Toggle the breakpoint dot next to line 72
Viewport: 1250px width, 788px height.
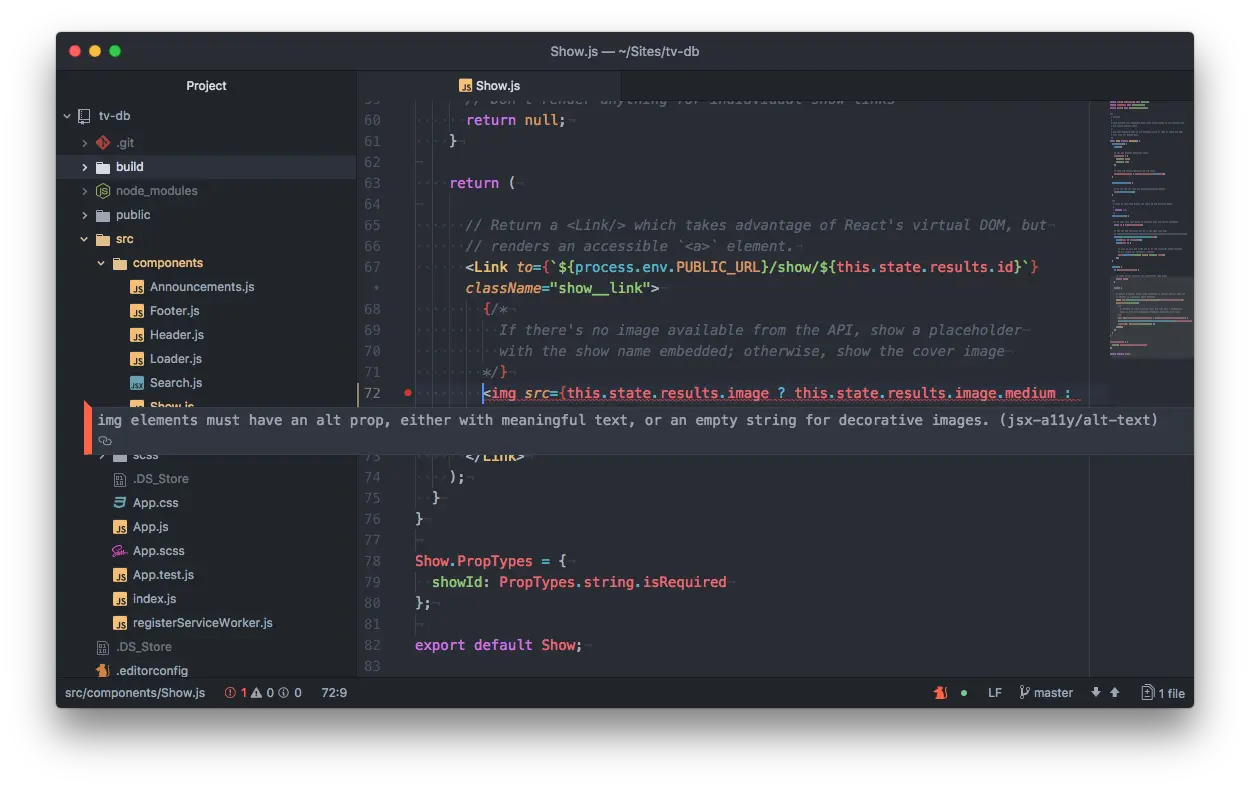pyautogui.click(x=406, y=393)
